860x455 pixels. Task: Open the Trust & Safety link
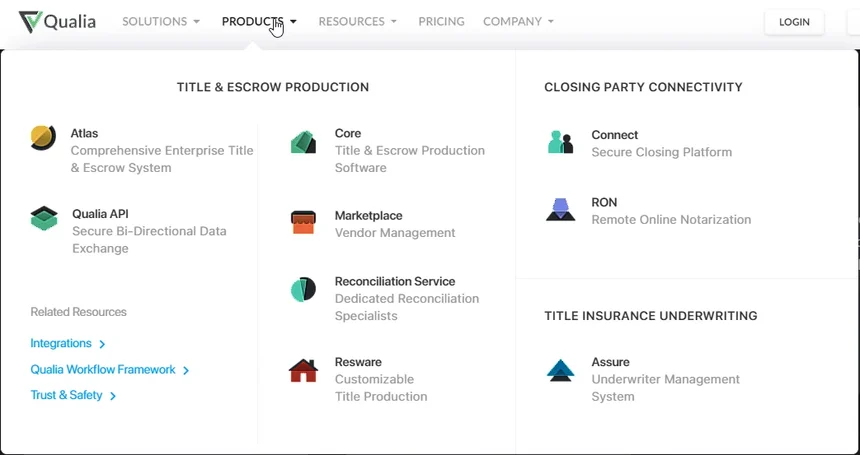click(x=66, y=395)
